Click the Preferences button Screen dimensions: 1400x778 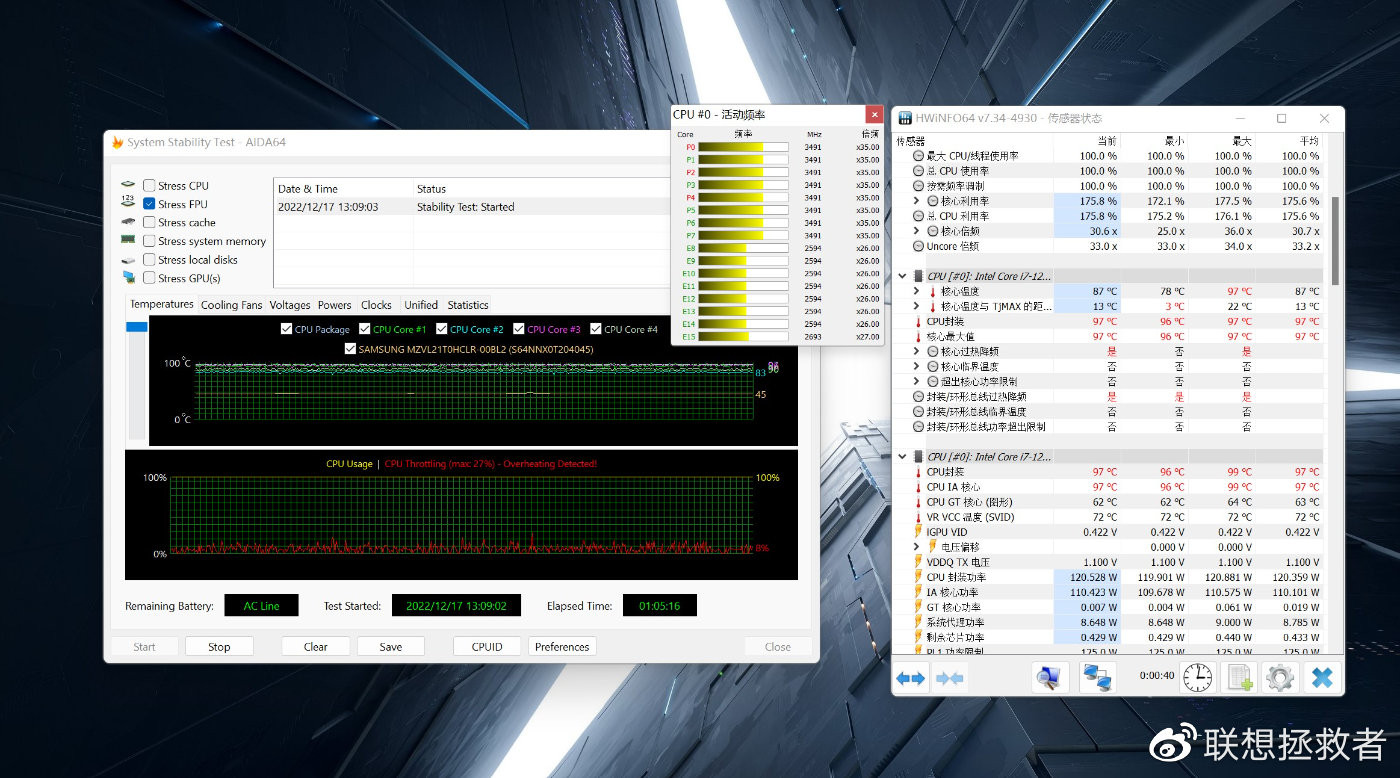coord(562,647)
